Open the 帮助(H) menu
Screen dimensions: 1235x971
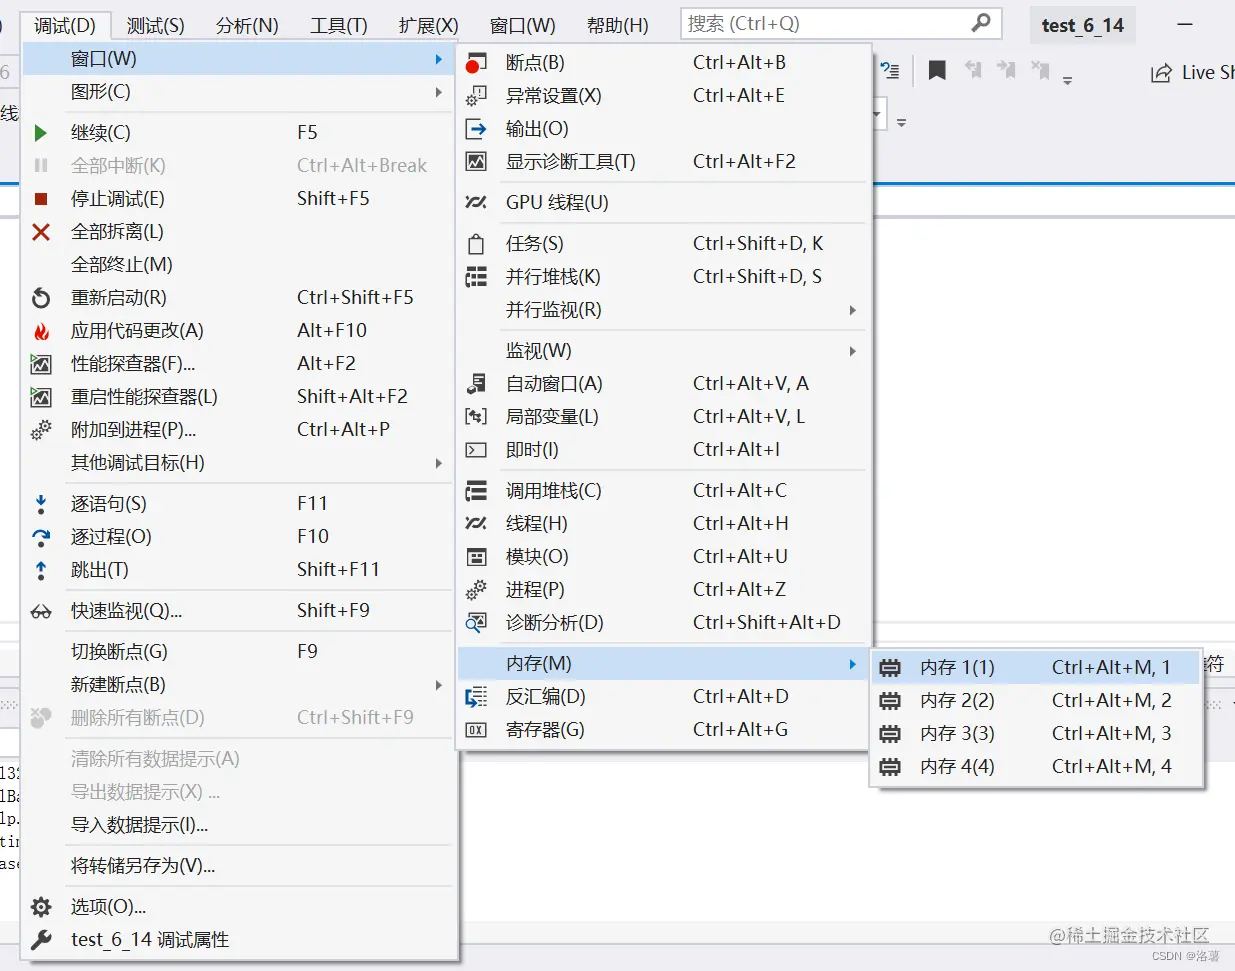point(617,25)
